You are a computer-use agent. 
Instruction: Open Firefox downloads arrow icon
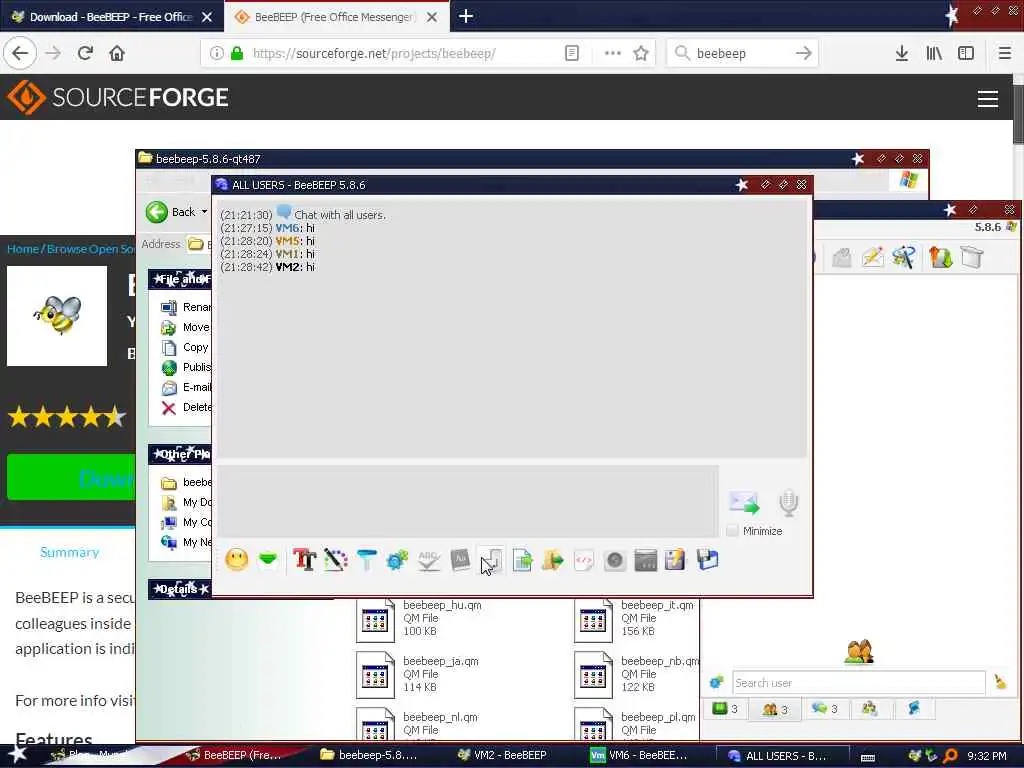coord(901,53)
